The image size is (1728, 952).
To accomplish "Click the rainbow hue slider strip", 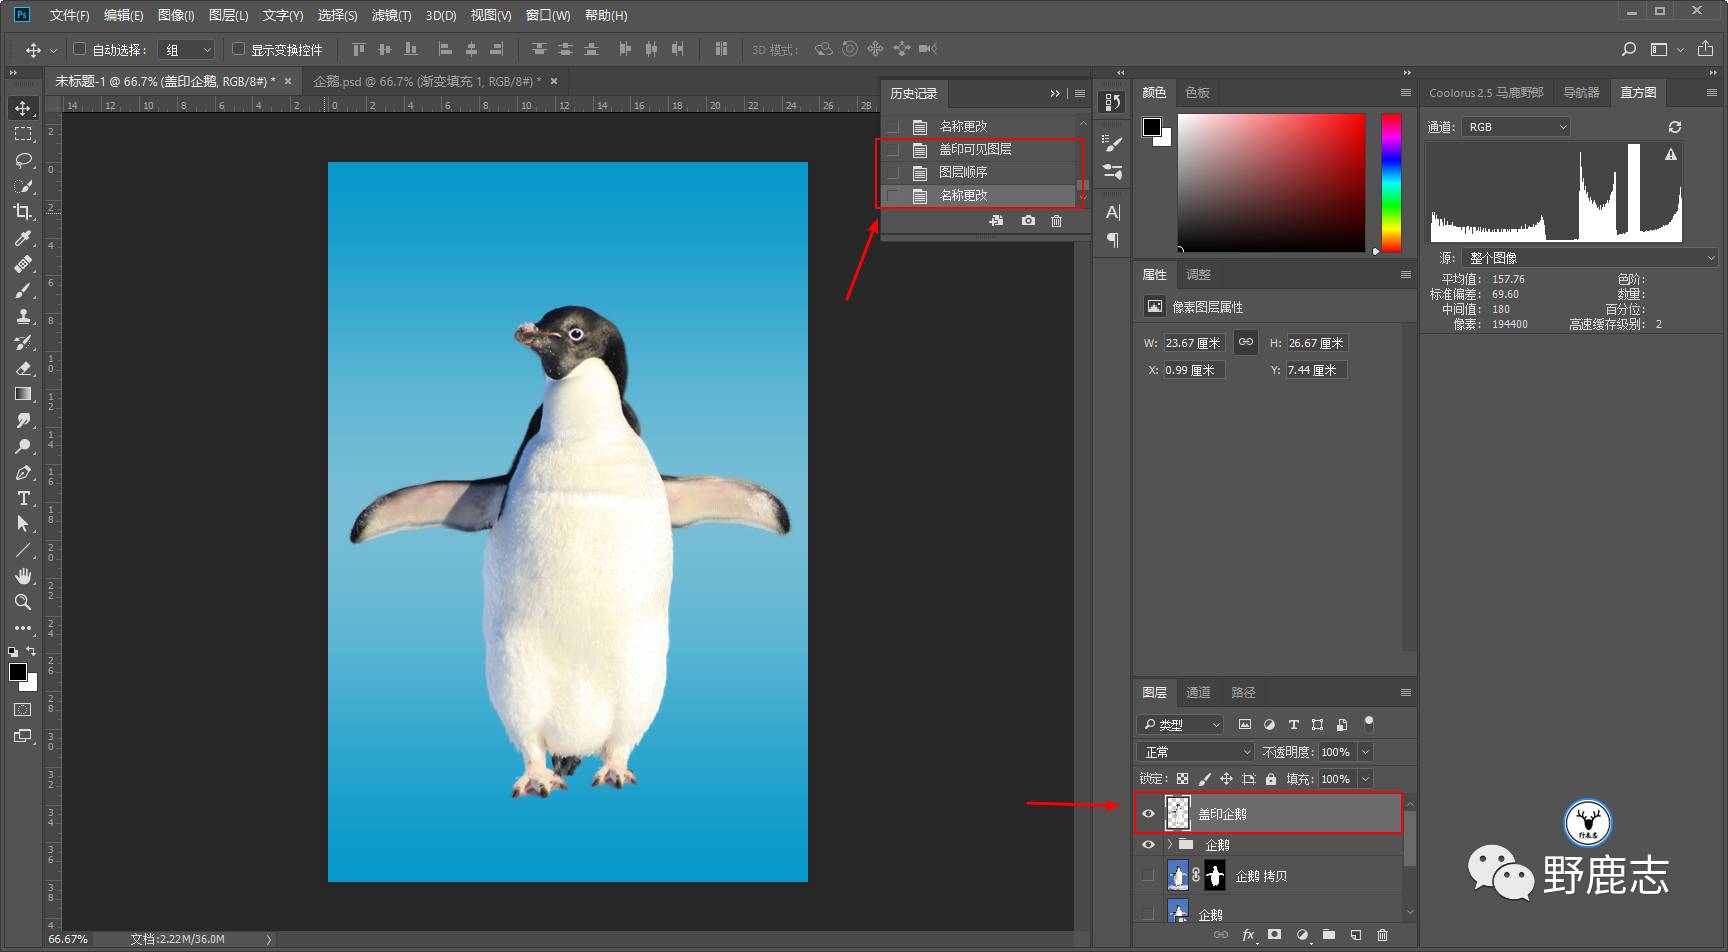I will 1391,182.
